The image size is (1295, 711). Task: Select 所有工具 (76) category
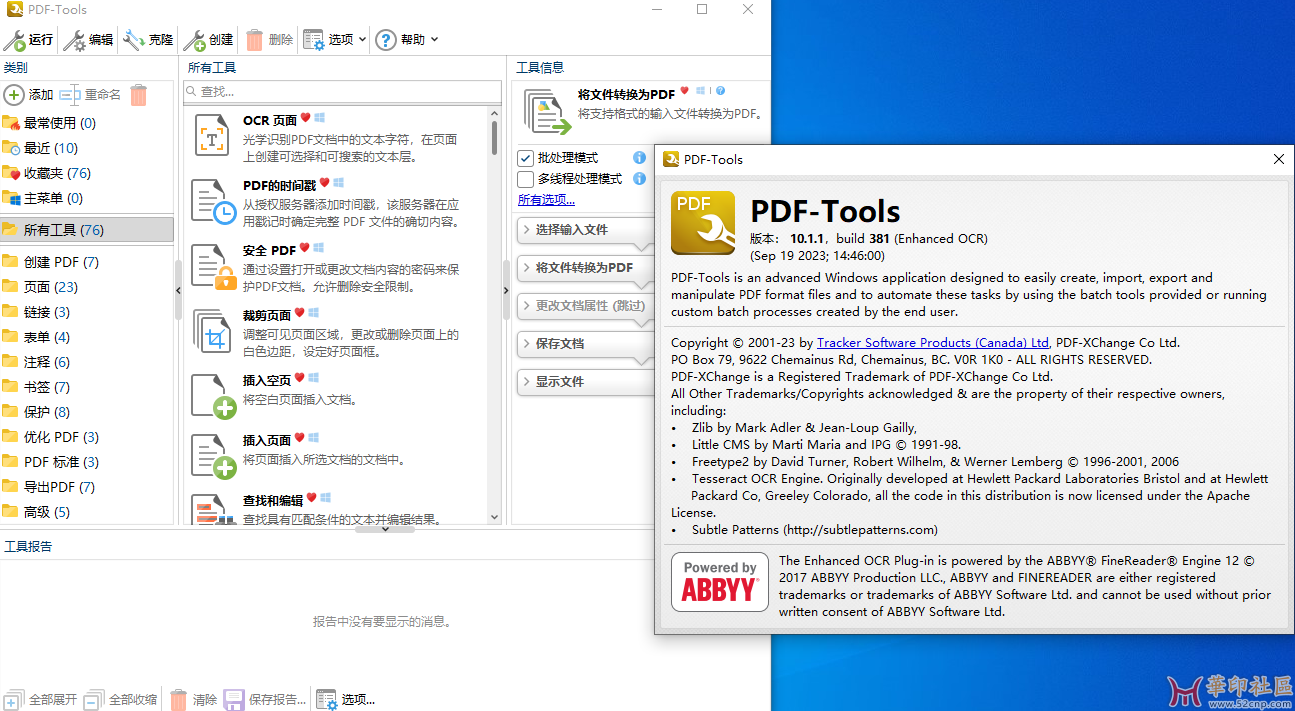(x=87, y=230)
